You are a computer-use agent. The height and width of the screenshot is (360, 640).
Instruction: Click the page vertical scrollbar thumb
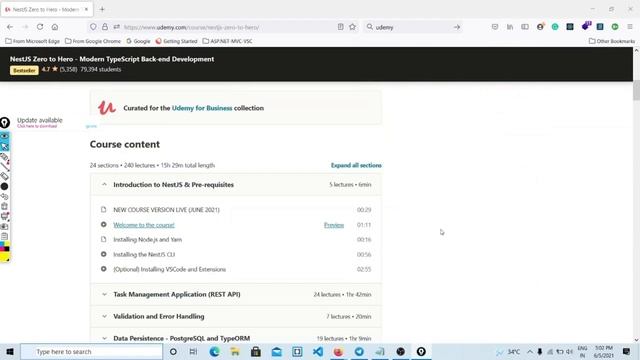point(636,90)
